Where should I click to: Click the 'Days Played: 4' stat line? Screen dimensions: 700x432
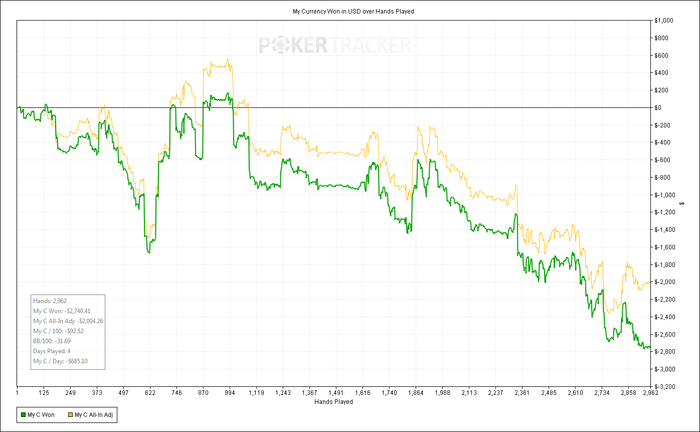(52, 351)
